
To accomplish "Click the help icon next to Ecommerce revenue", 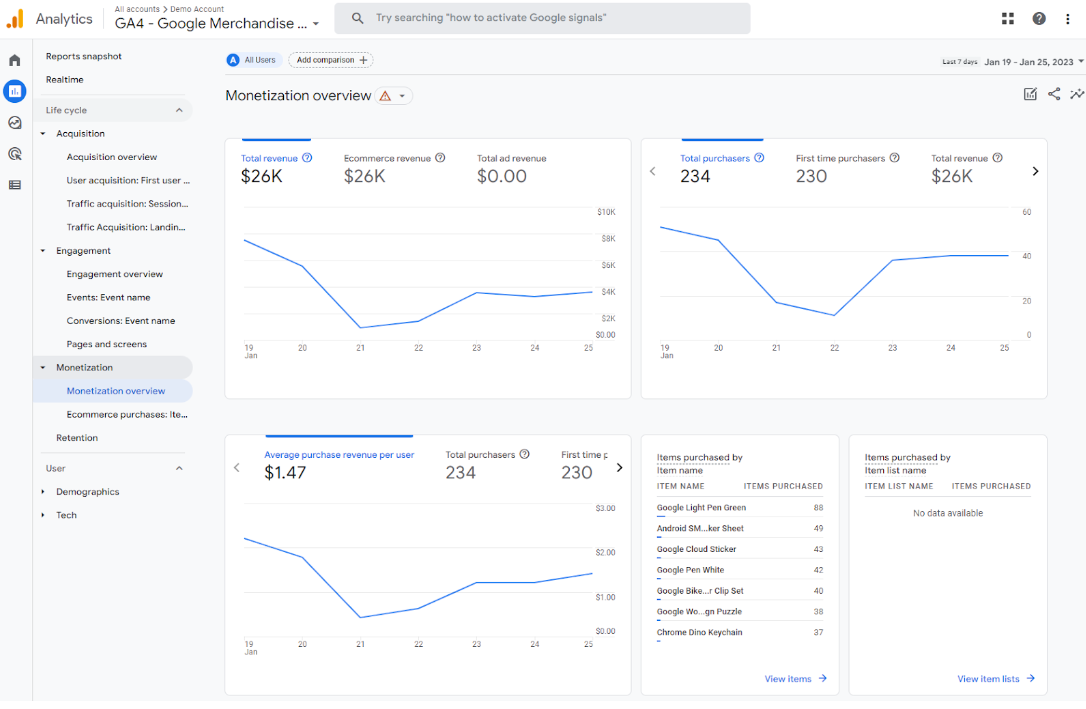I will point(440,158).
